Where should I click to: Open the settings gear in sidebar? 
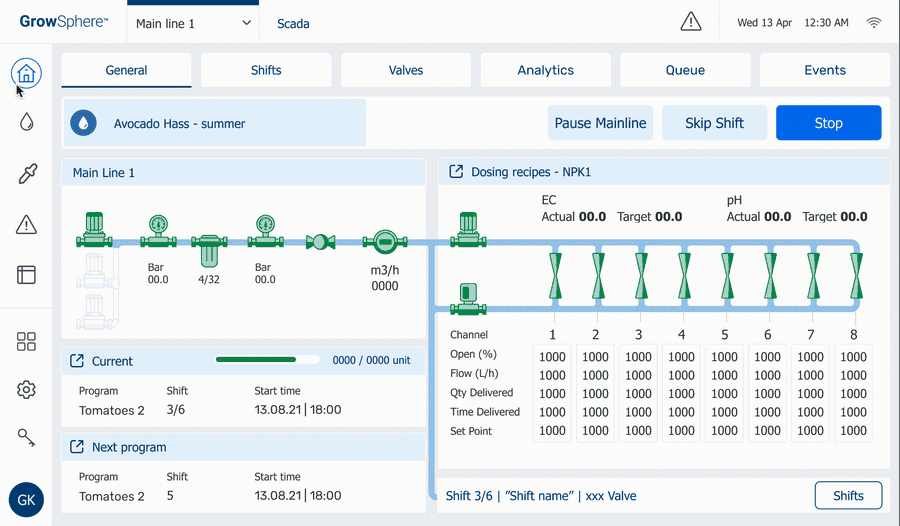[26, 390]
